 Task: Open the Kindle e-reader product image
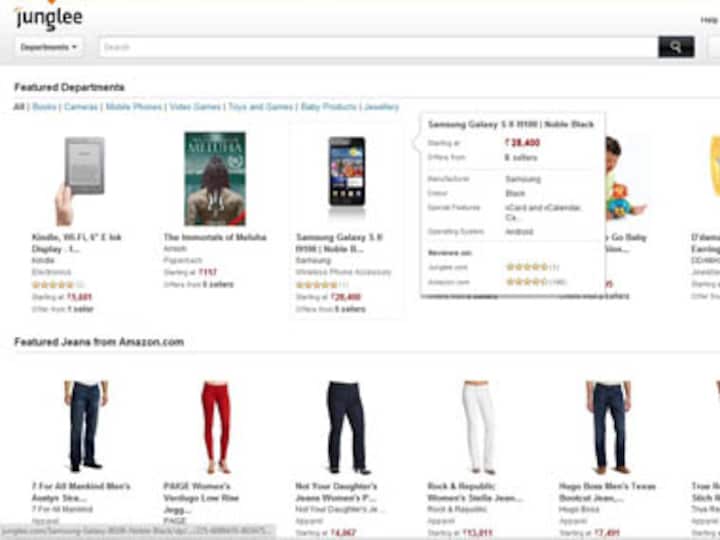coord(81,180)
